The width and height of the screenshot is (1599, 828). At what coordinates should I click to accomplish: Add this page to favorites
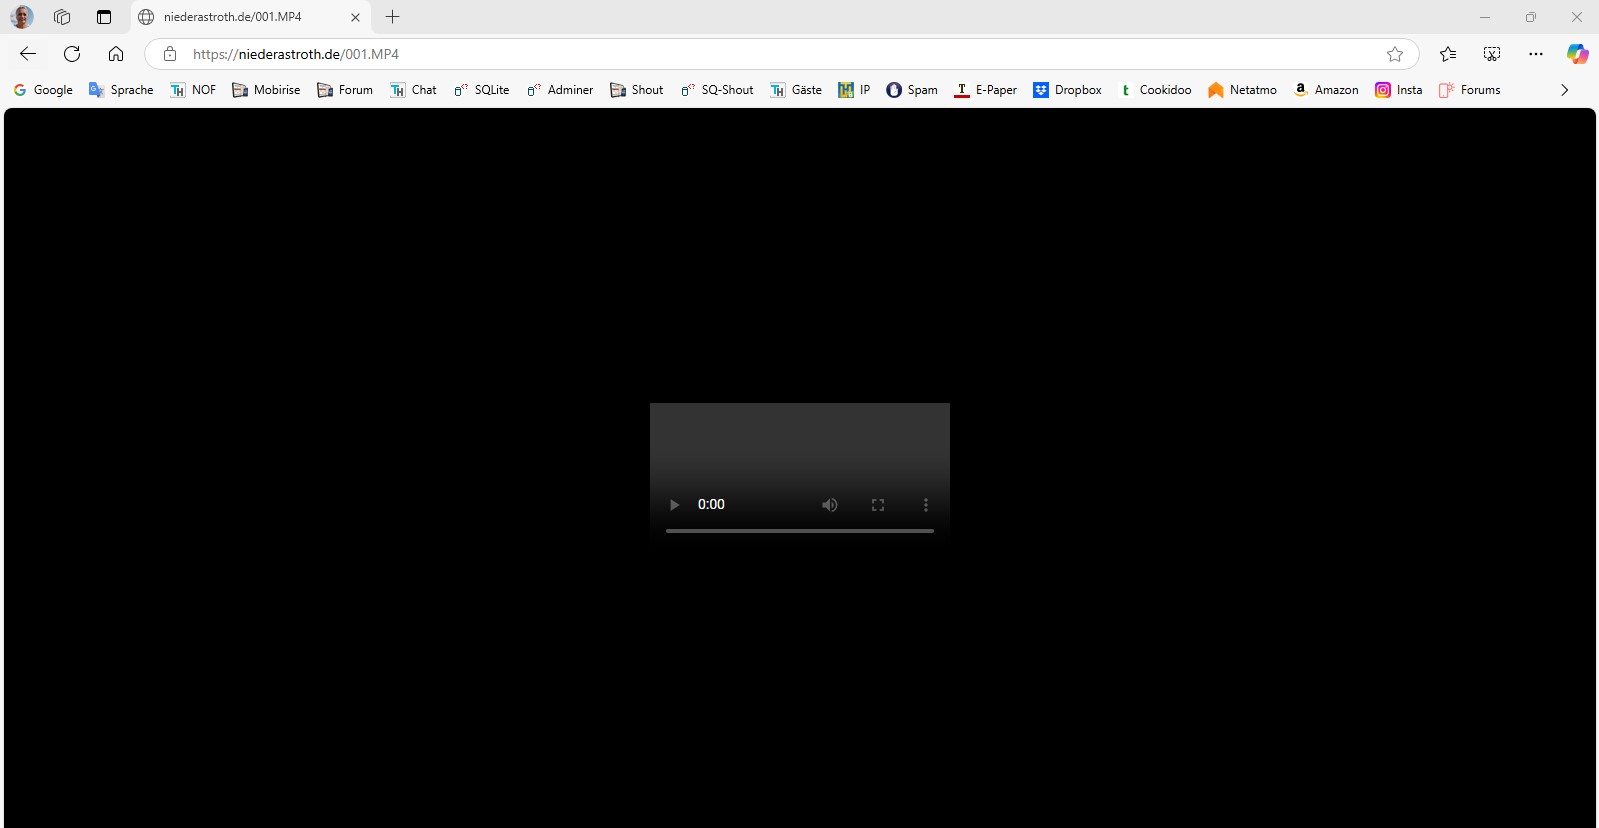(1395, 54)
